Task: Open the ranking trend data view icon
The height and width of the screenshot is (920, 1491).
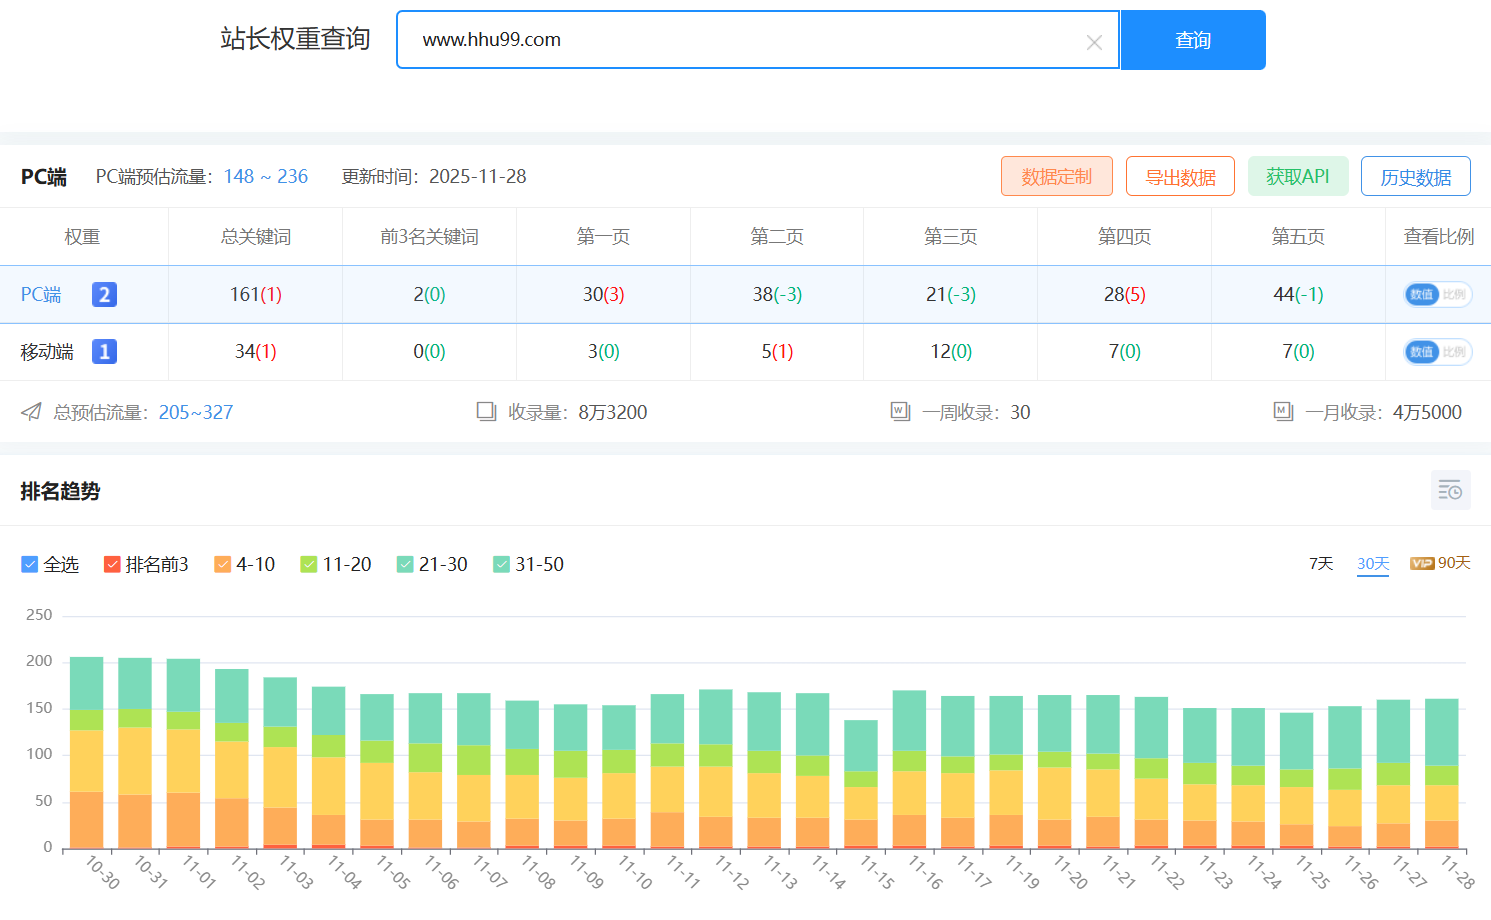Action: [x=1450, y=490]
